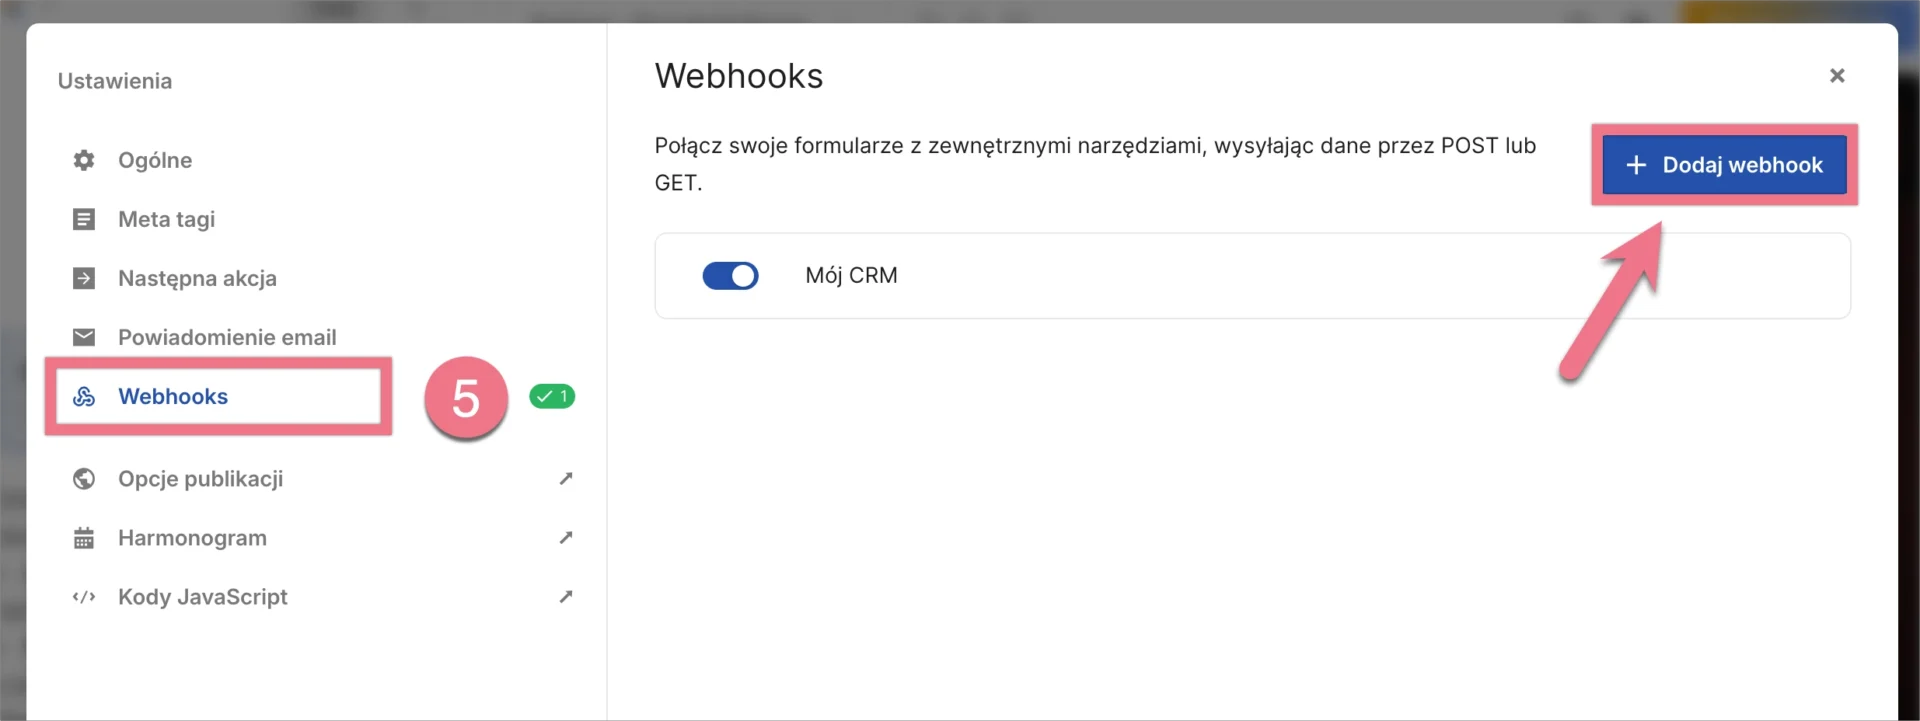The width and height of the screenshot is (1920, 721).
Task: Select Ogólne in settings menu
Action: coord(155,160)
